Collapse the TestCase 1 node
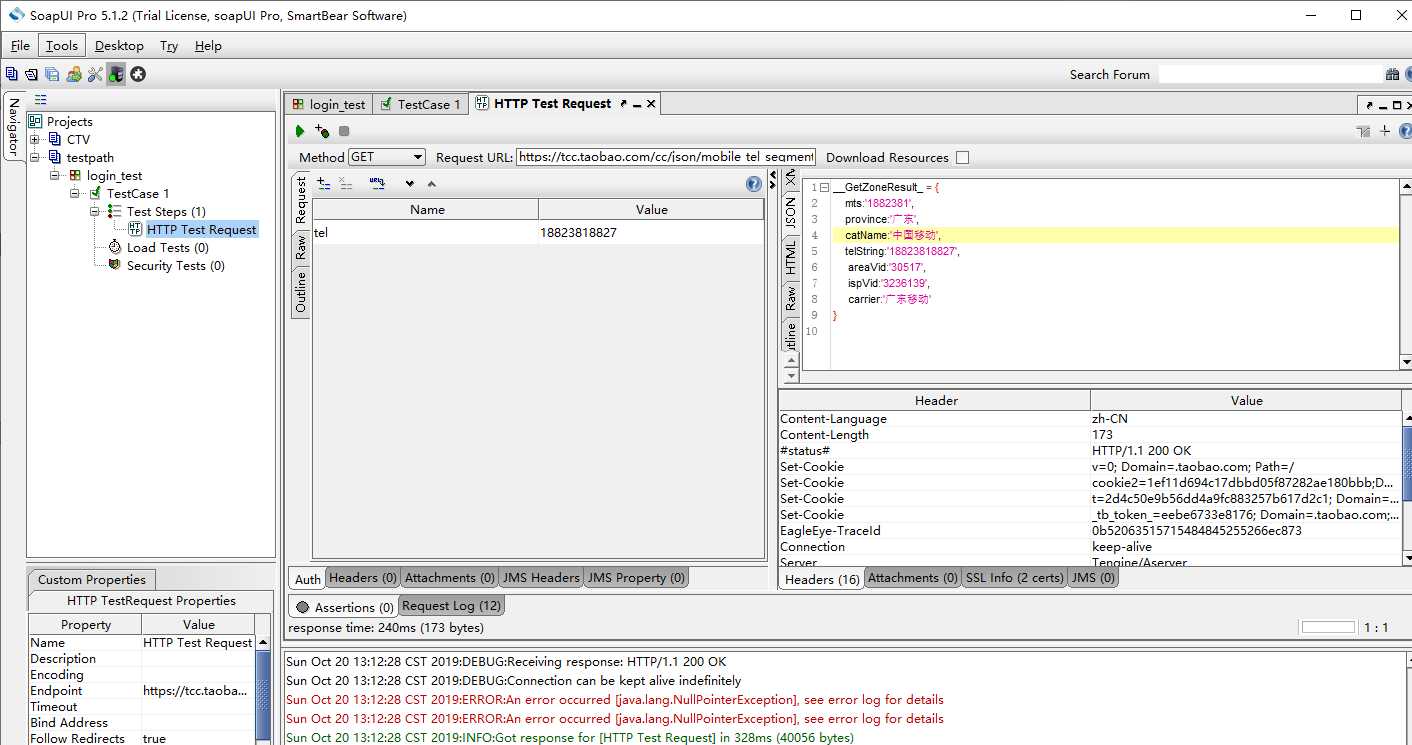This screenshot has width=1412, height=745. point(75,193)
